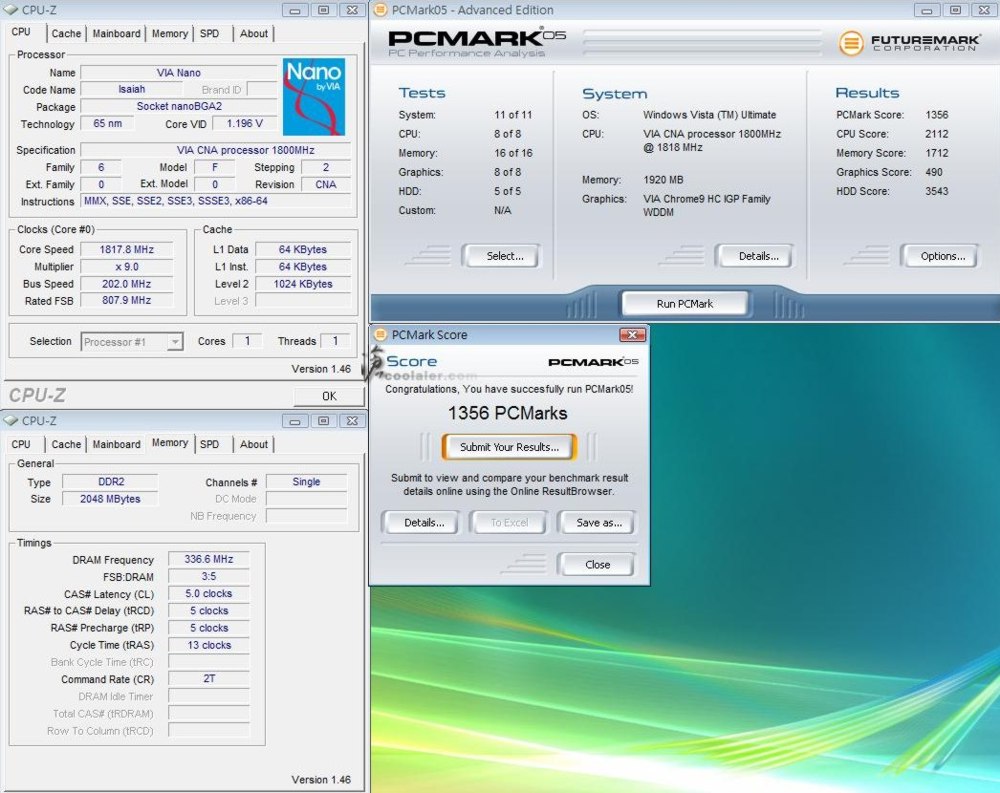Select SPD tab in lower CPU-Z

[x=209, y=445]
